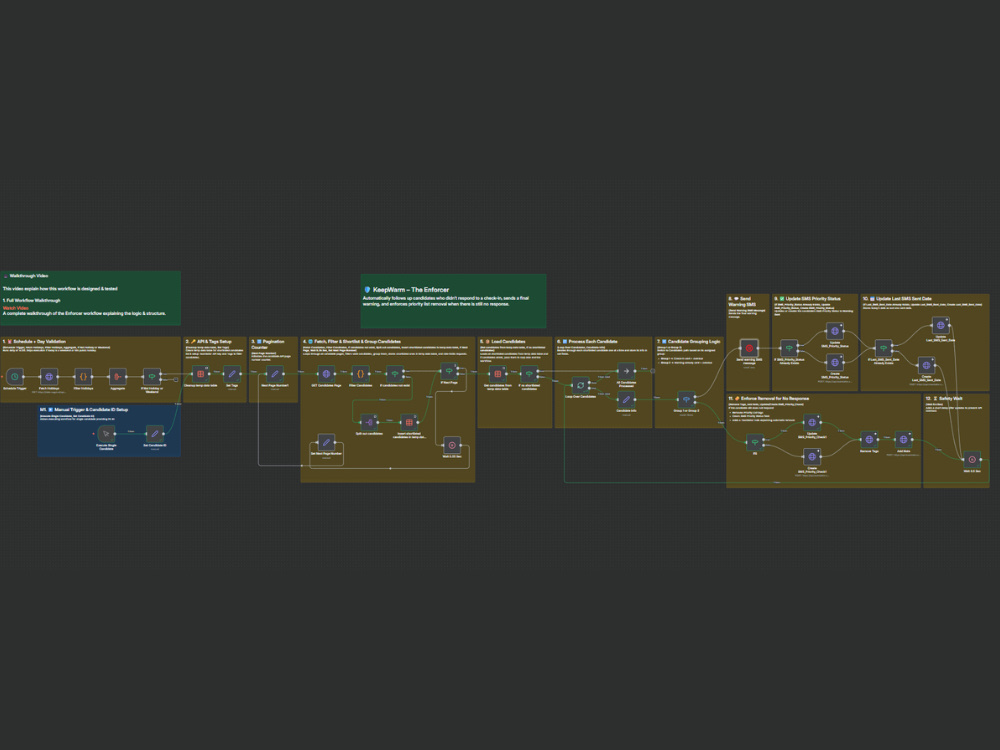Select the Set Next Page Number node
This screenshot has width=1000, height=750.
[x=327, y=442]
